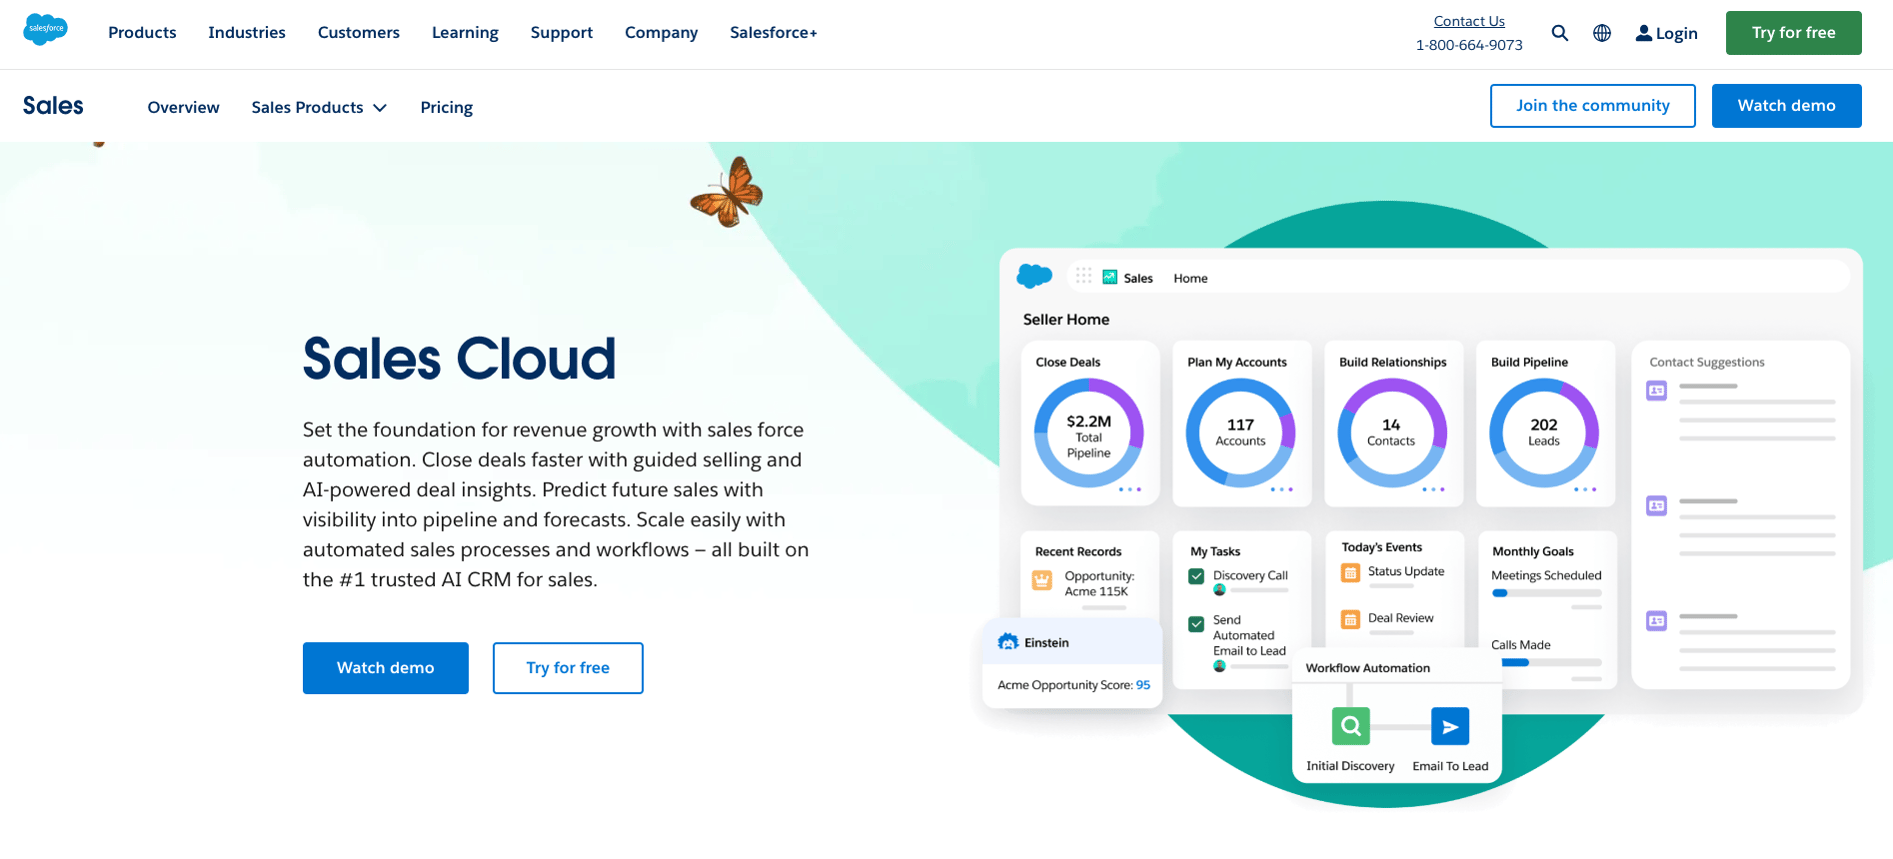The image size is (1893, 859).
Task: Open the three-dot menu on Close Deals card
Action: 1130,489
